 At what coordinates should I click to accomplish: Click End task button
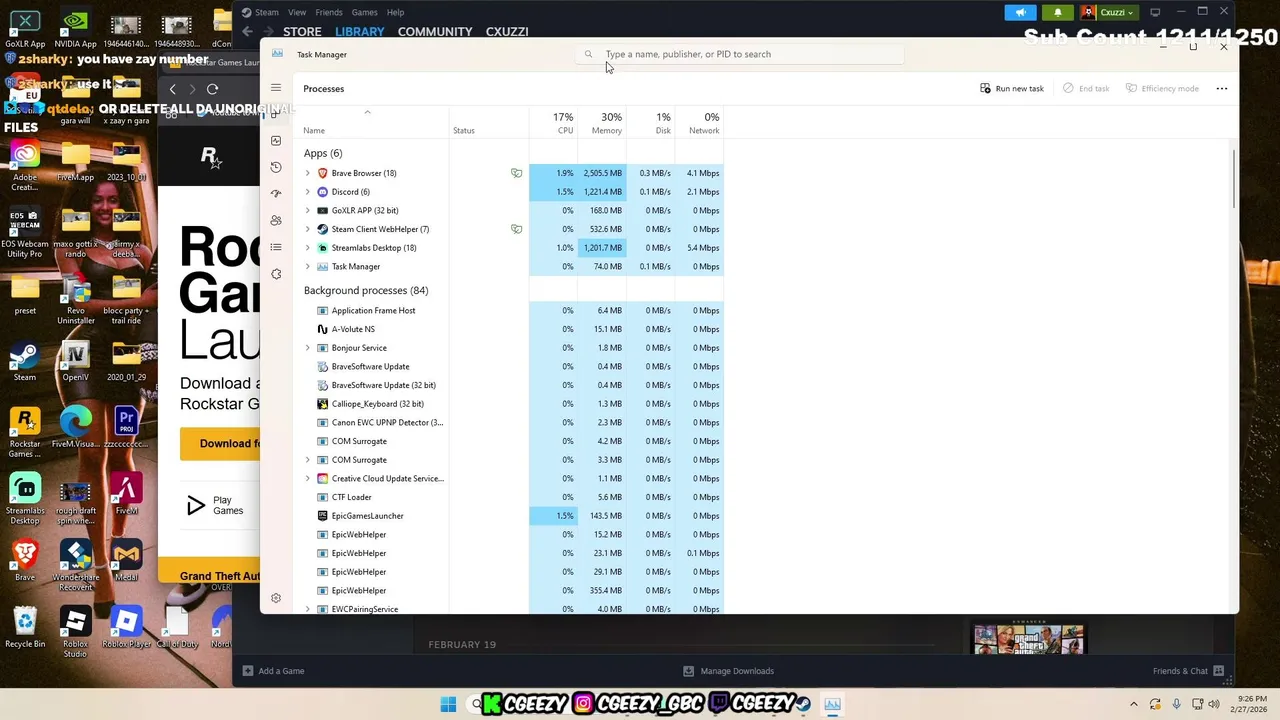1086,88
